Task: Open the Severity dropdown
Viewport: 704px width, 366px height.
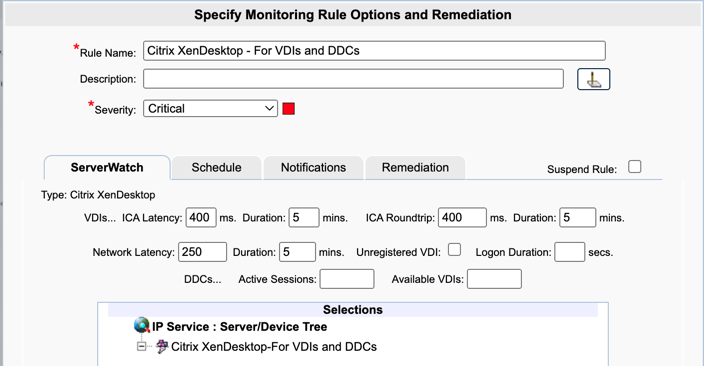Action: coord(210,109)
